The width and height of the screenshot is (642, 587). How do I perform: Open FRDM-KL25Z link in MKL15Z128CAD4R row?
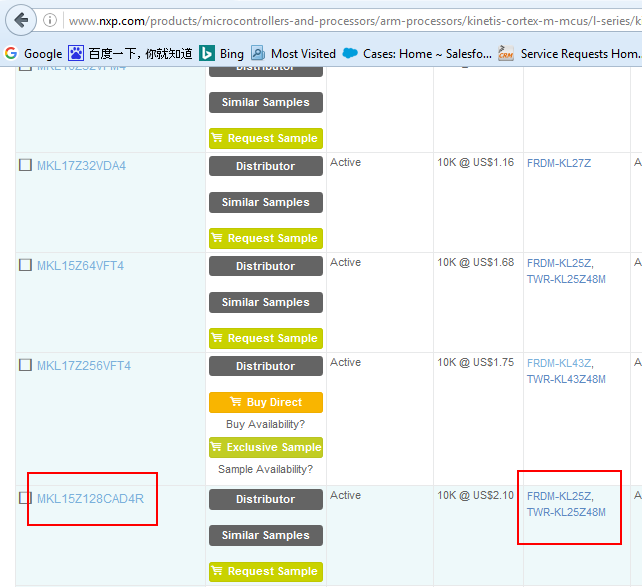[x=559, y=496]
